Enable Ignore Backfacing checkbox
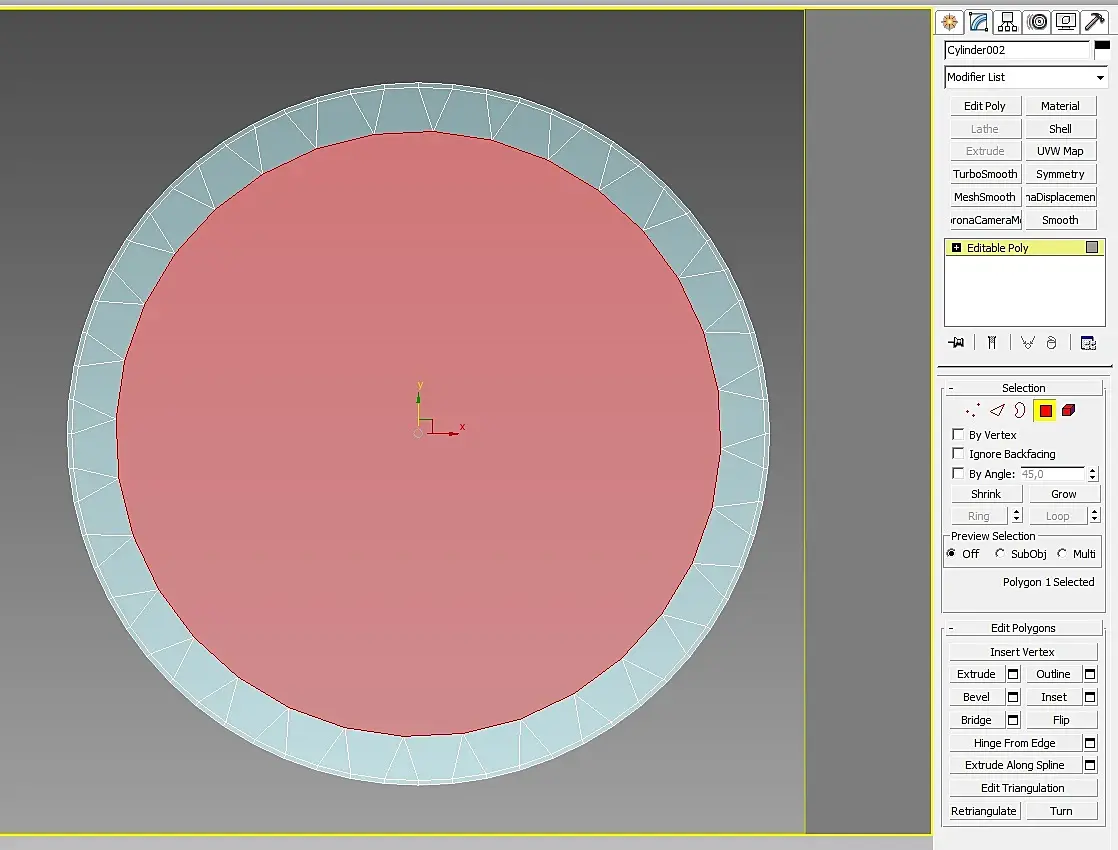Viewport: 1118px width, 850px height. [x=958, y=454]
